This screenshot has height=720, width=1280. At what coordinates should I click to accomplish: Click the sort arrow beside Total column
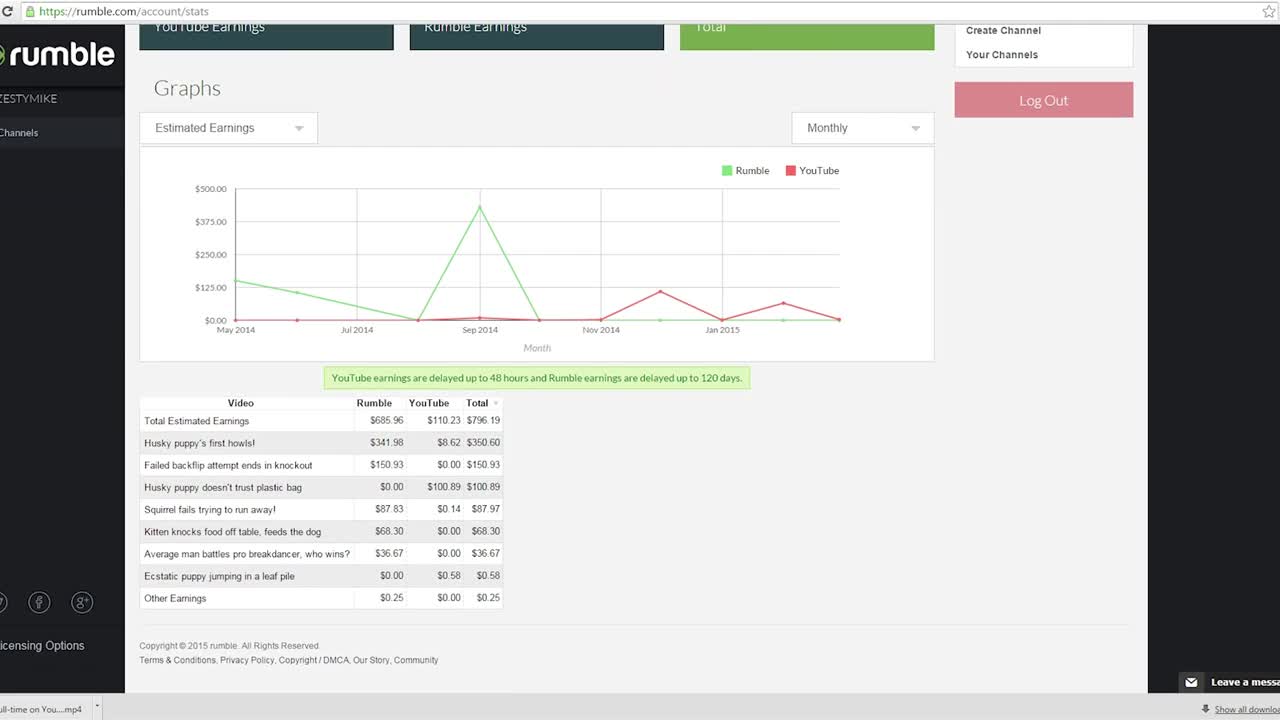[x=496, y=403]
